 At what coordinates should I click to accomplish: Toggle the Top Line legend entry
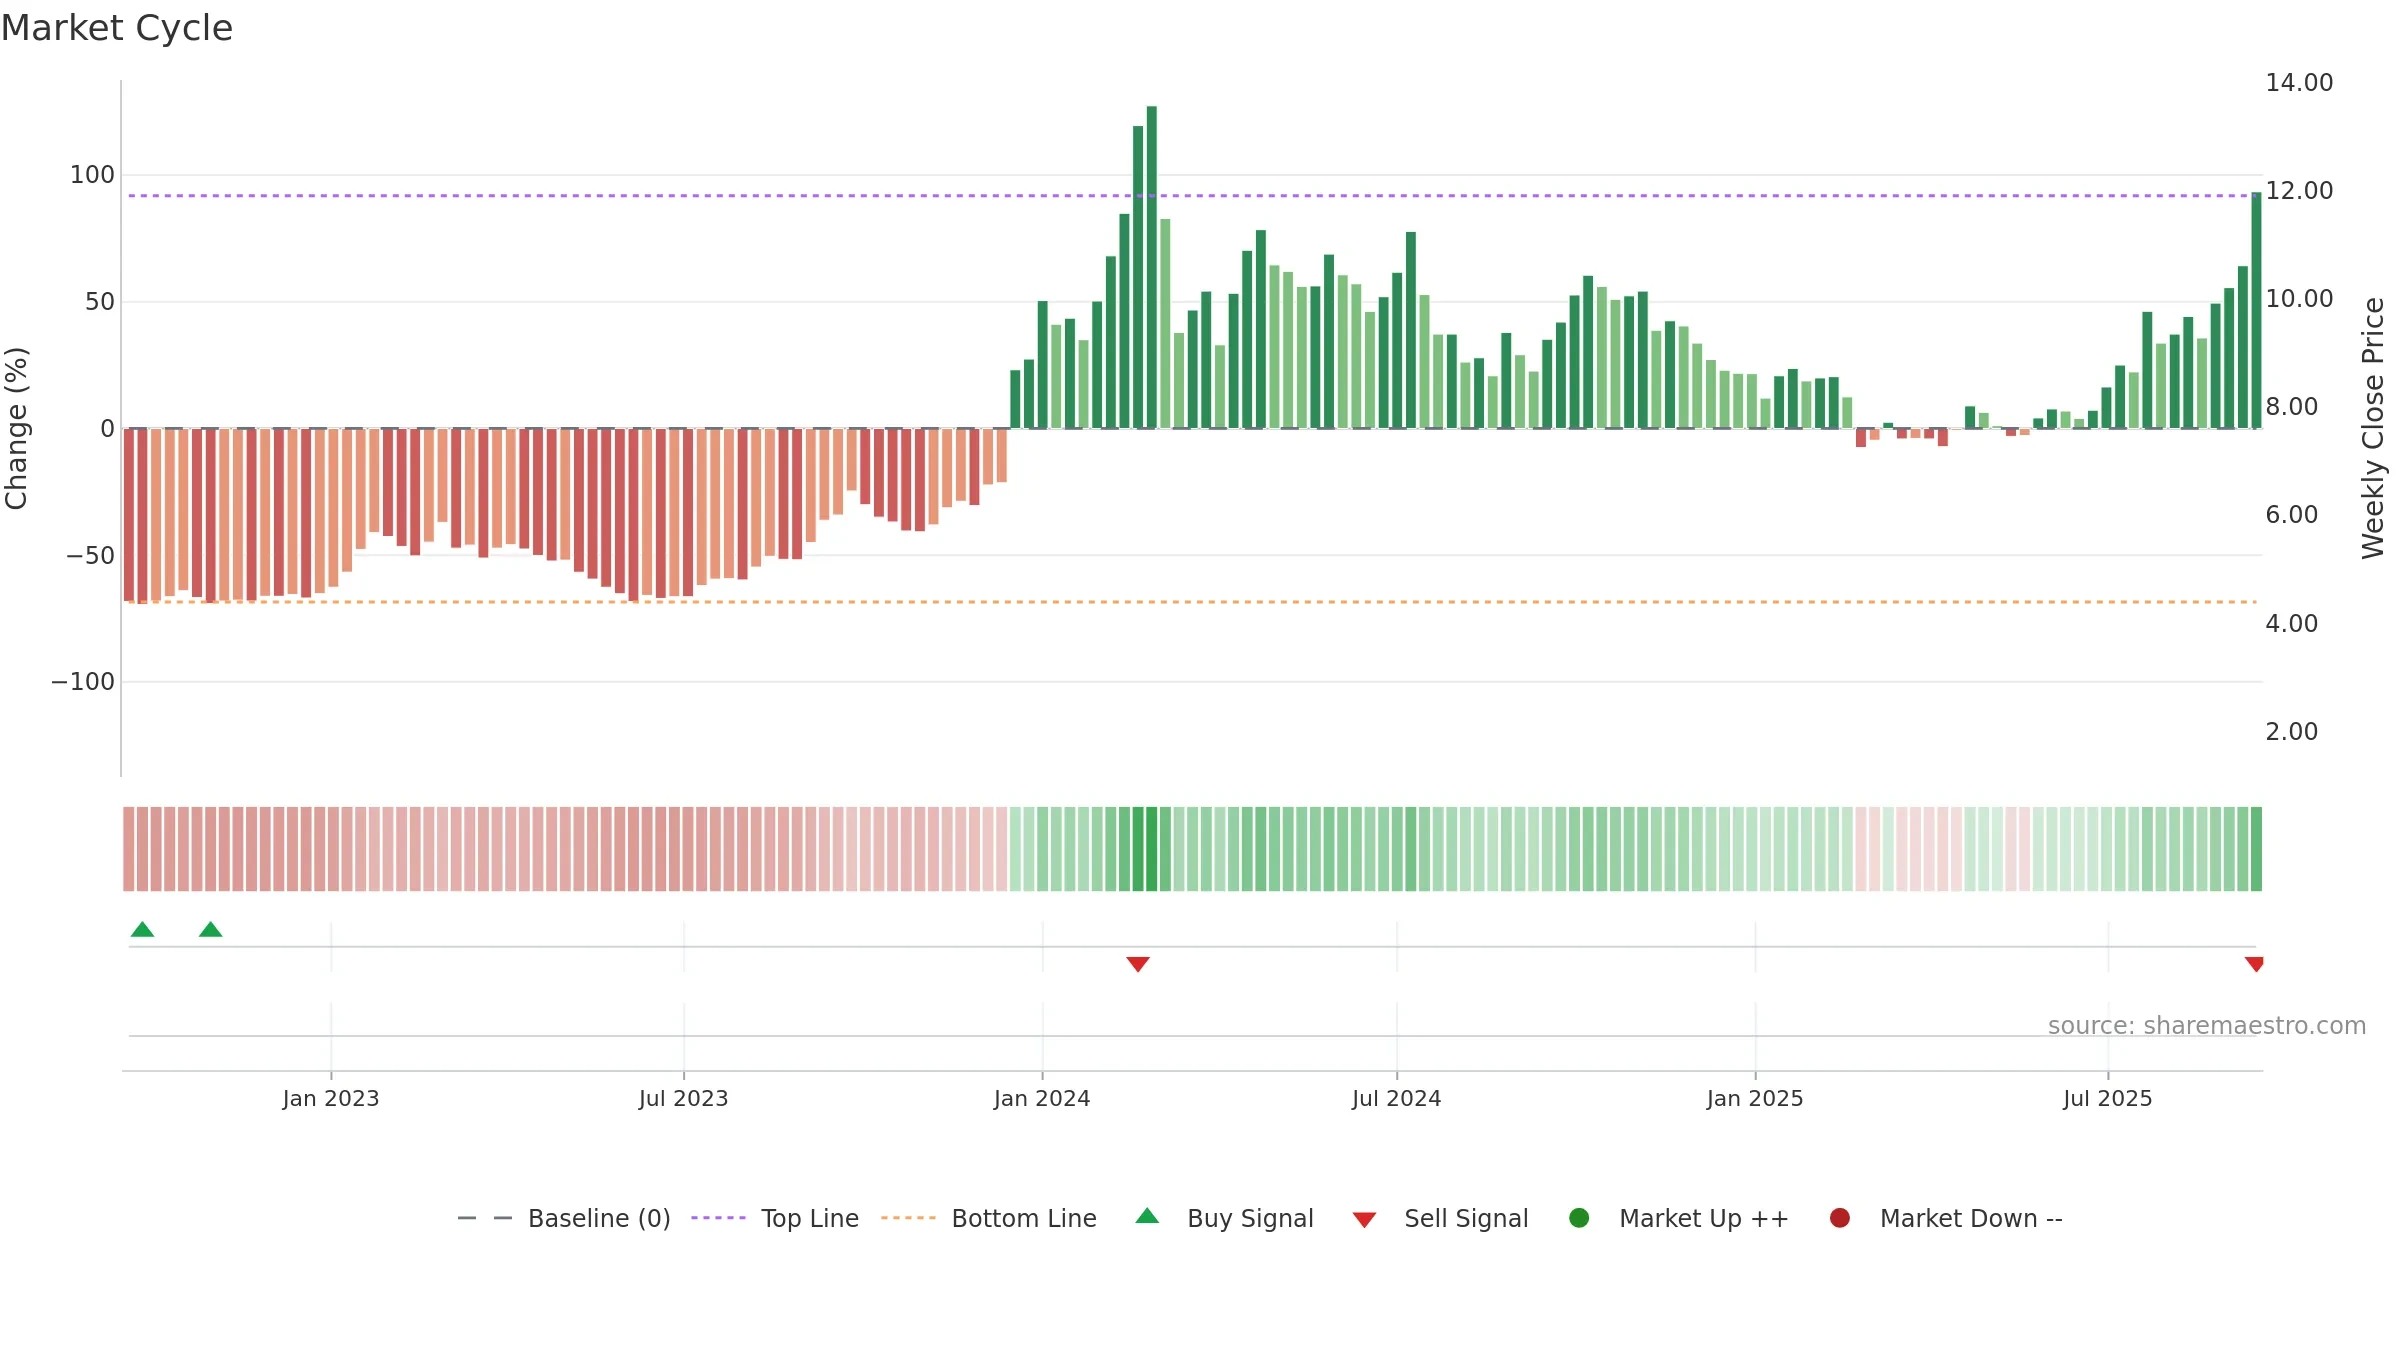[x=775, y=1218]
